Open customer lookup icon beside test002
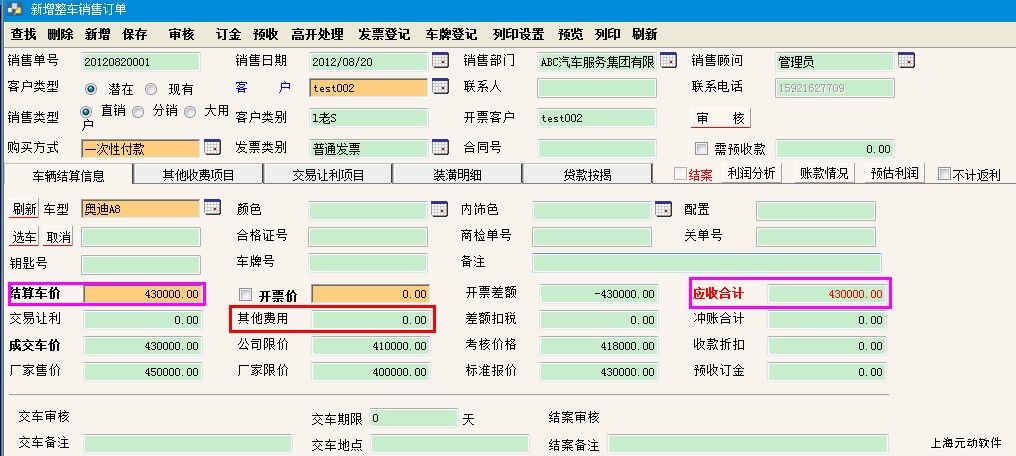Screen dimensions: 1016x456 (440, 88)
